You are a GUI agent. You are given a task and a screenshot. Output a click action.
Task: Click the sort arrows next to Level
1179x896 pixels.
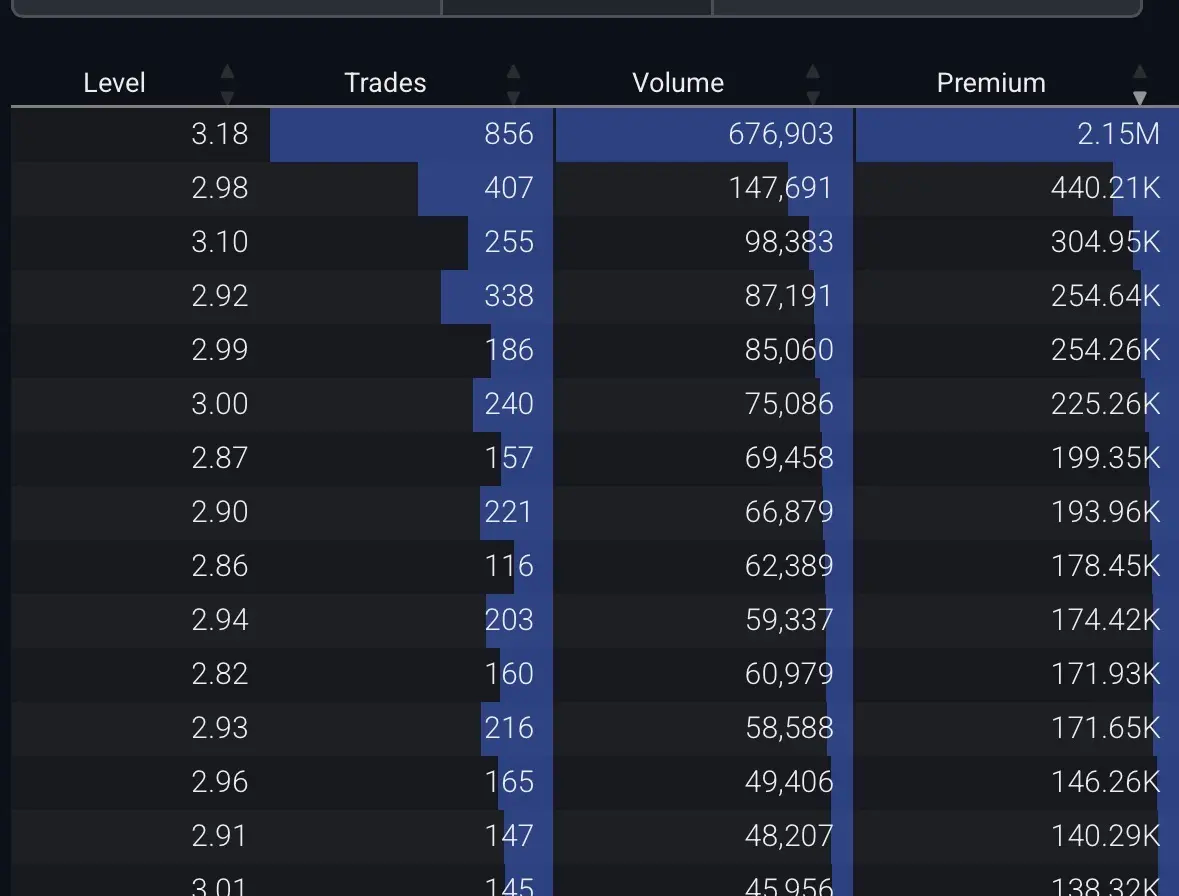(x=227, y=84)
